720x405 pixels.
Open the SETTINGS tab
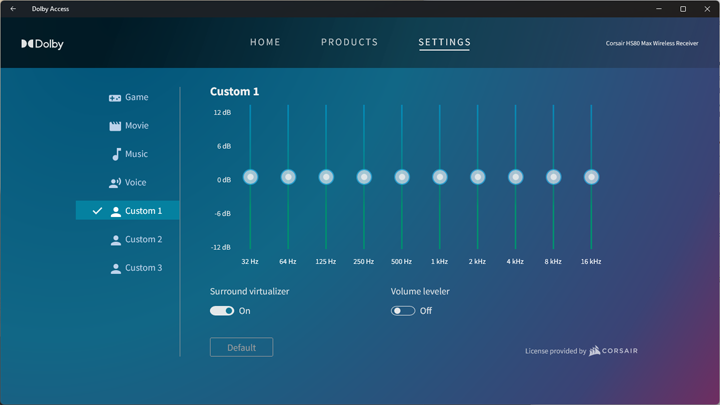pos(444,43)
